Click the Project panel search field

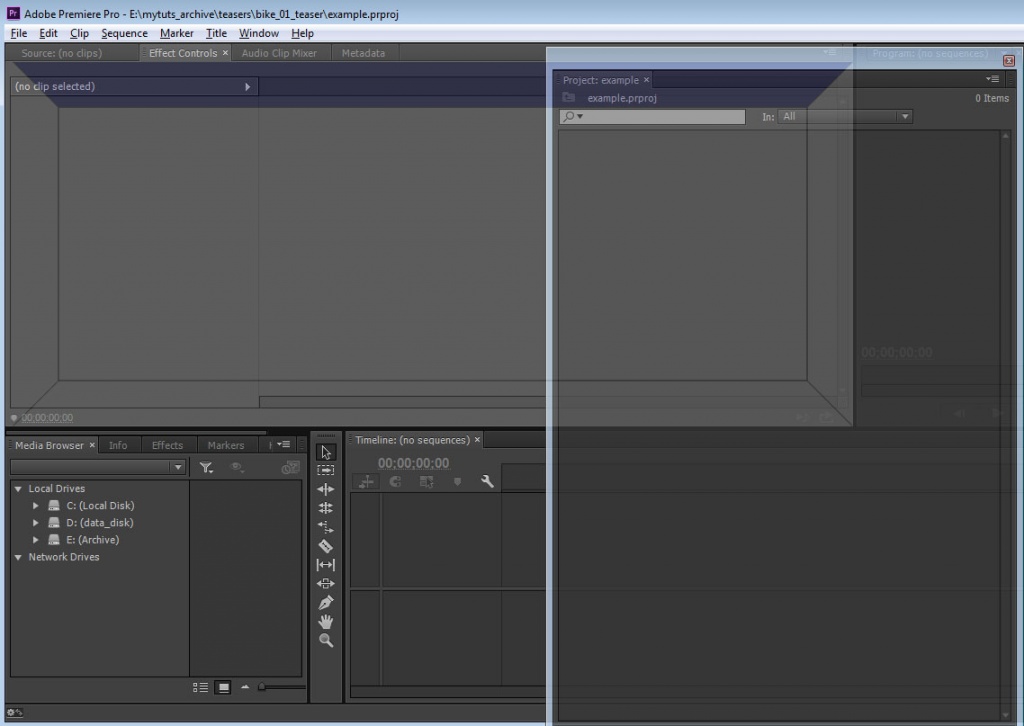click(x=652, y=116)
